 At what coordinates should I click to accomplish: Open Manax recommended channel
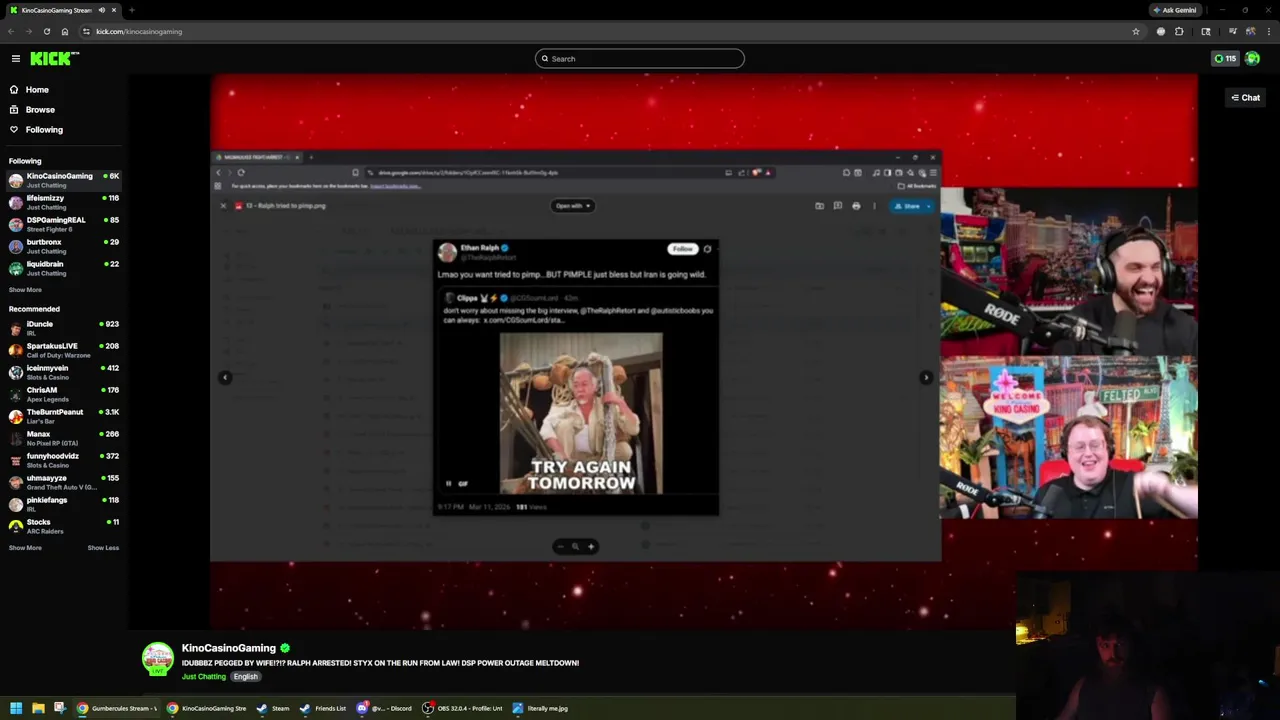pyautogui.click(x=63, y=438)
